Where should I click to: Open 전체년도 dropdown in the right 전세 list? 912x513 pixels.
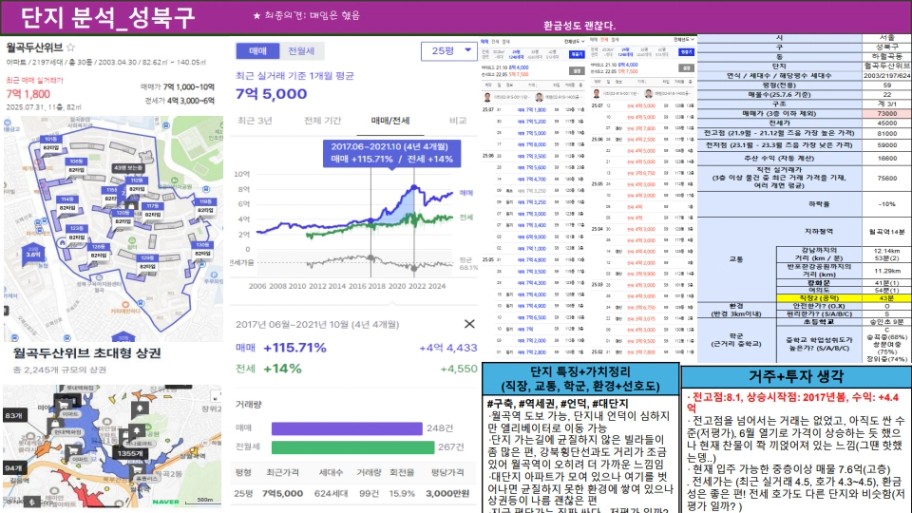[684, 40]
